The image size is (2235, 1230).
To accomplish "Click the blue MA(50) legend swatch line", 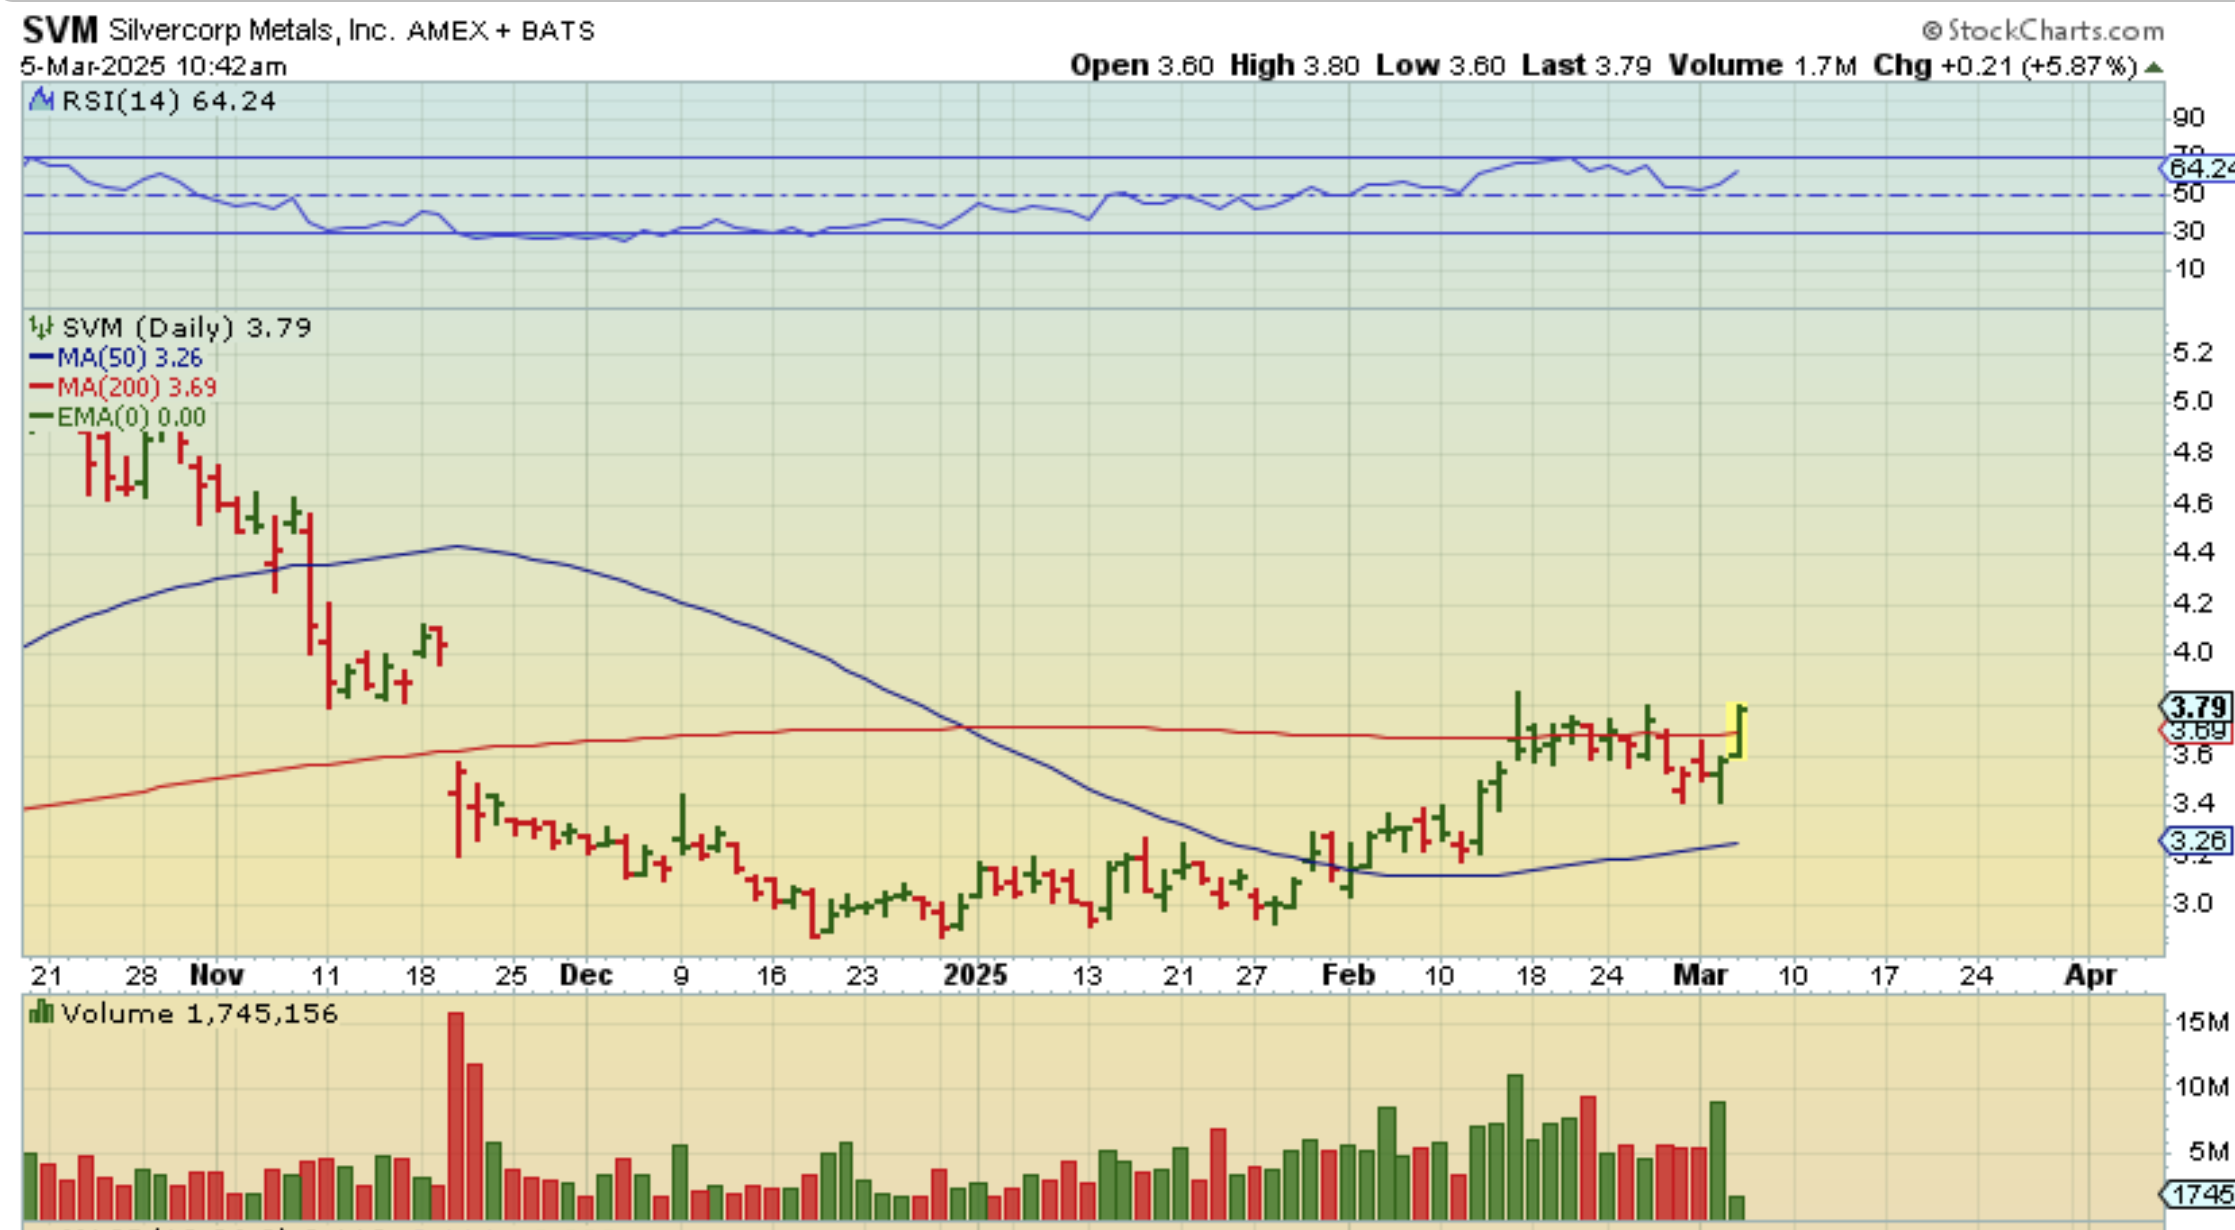I will coord(41,357).
